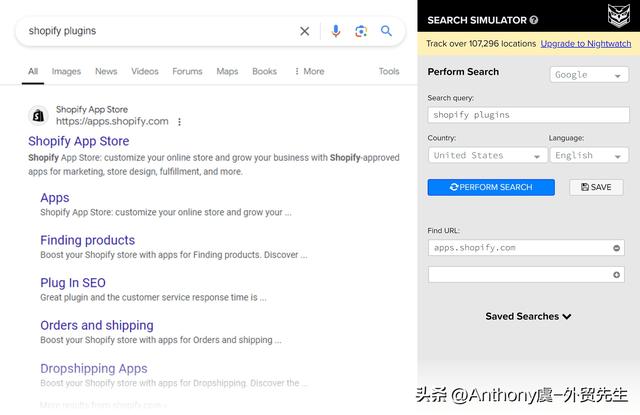The width and height of the screenshot is (640, 415).
Task: Focus the empty second Find URL field
Action: (x=526, y=275)
